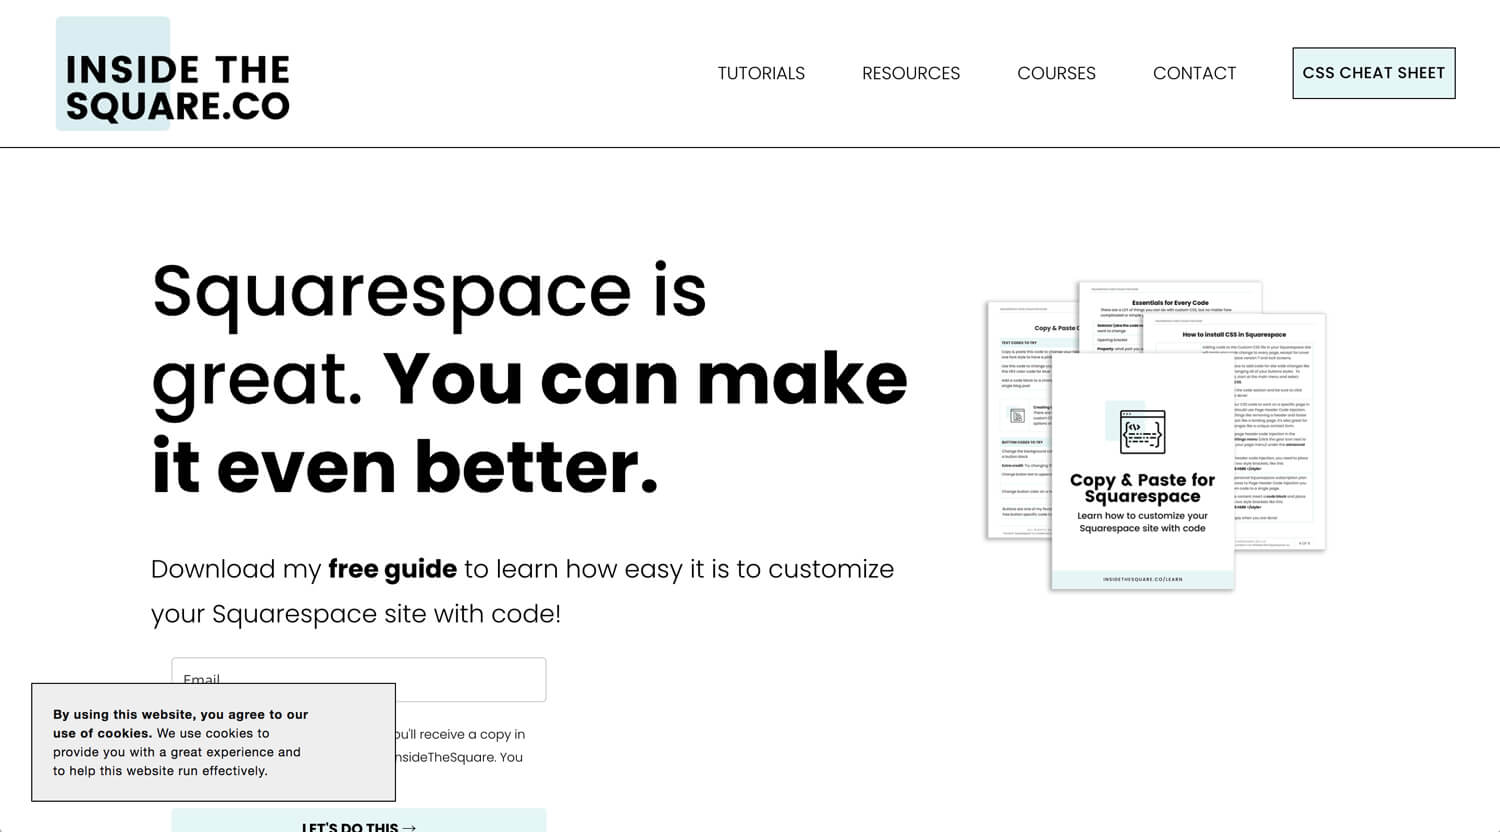Click 'Learn how to customize your' subtitle text
The height and width of the screenshot is (832, 1500).
click(x=1142, y=516)
